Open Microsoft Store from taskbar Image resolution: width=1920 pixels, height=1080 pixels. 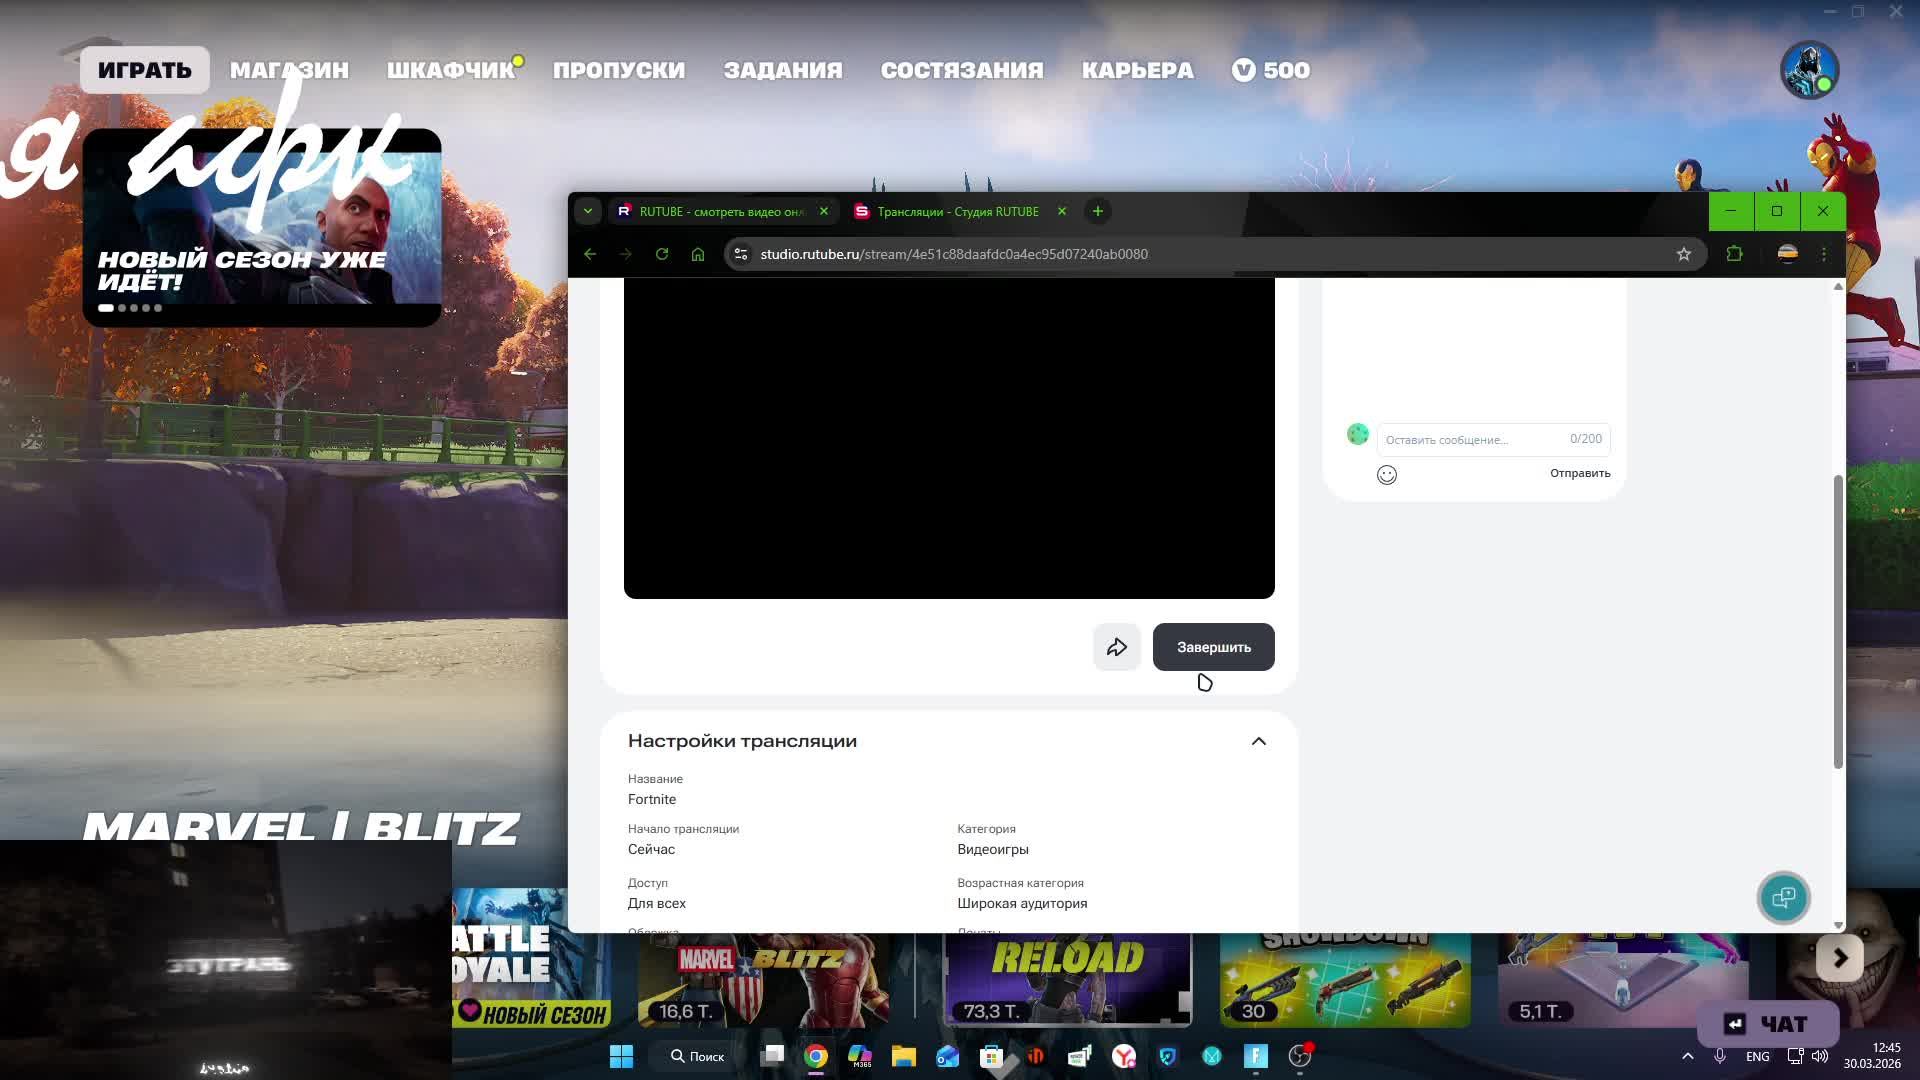pyautogui.click(x=991, y=1056)
